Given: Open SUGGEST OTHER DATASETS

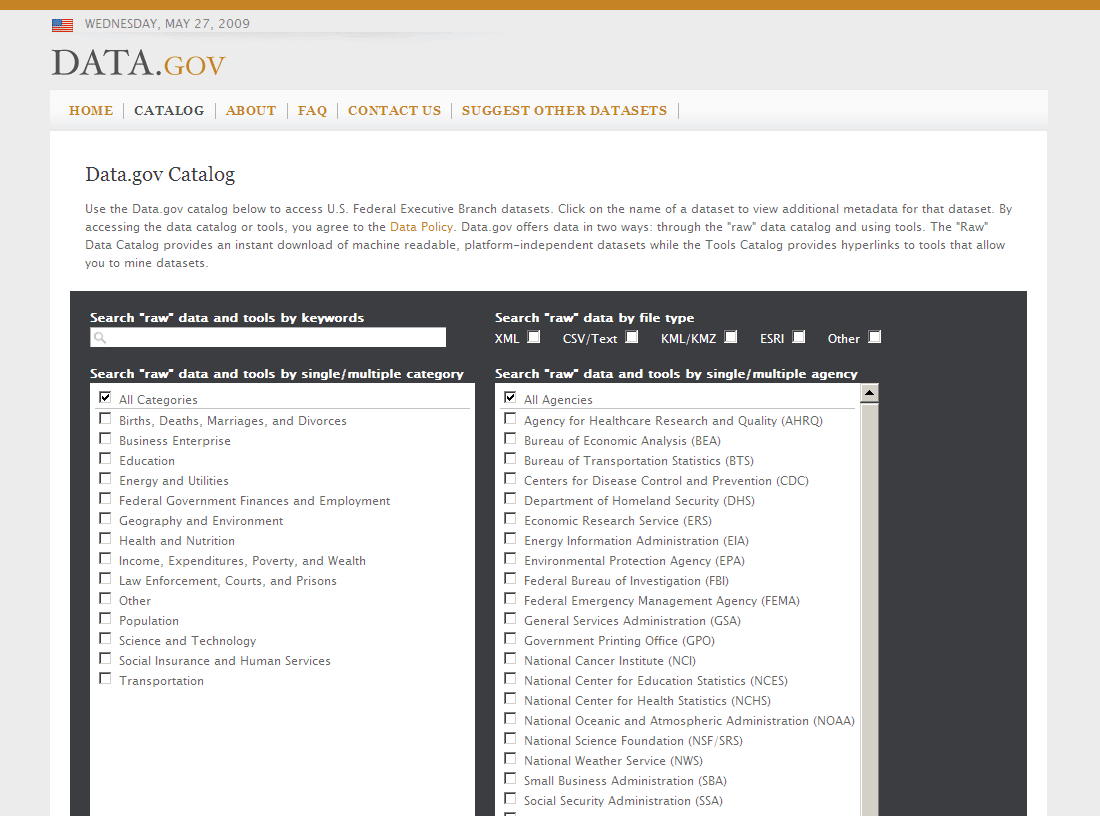Looking at the screenshot, I should pos(564,110).
